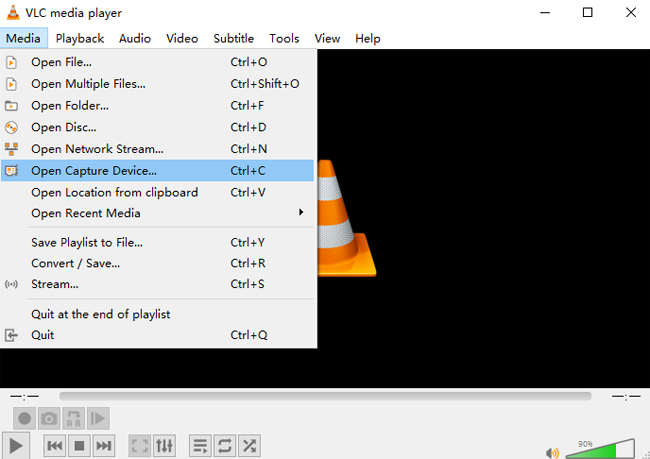
Task: Click the VLC cone title bar icon
Action: click(x=13, y=12)
